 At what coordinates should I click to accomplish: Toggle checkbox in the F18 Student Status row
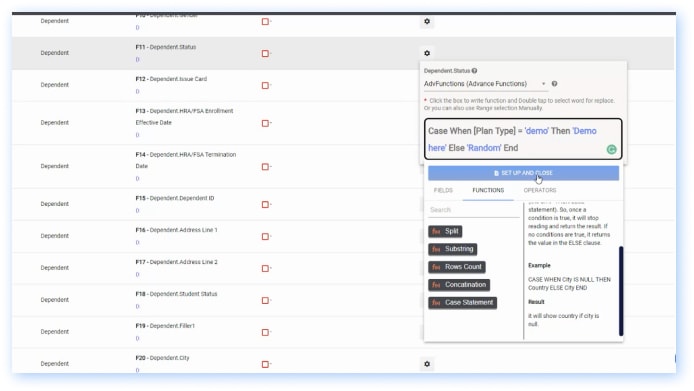click(x=265, y=301)
